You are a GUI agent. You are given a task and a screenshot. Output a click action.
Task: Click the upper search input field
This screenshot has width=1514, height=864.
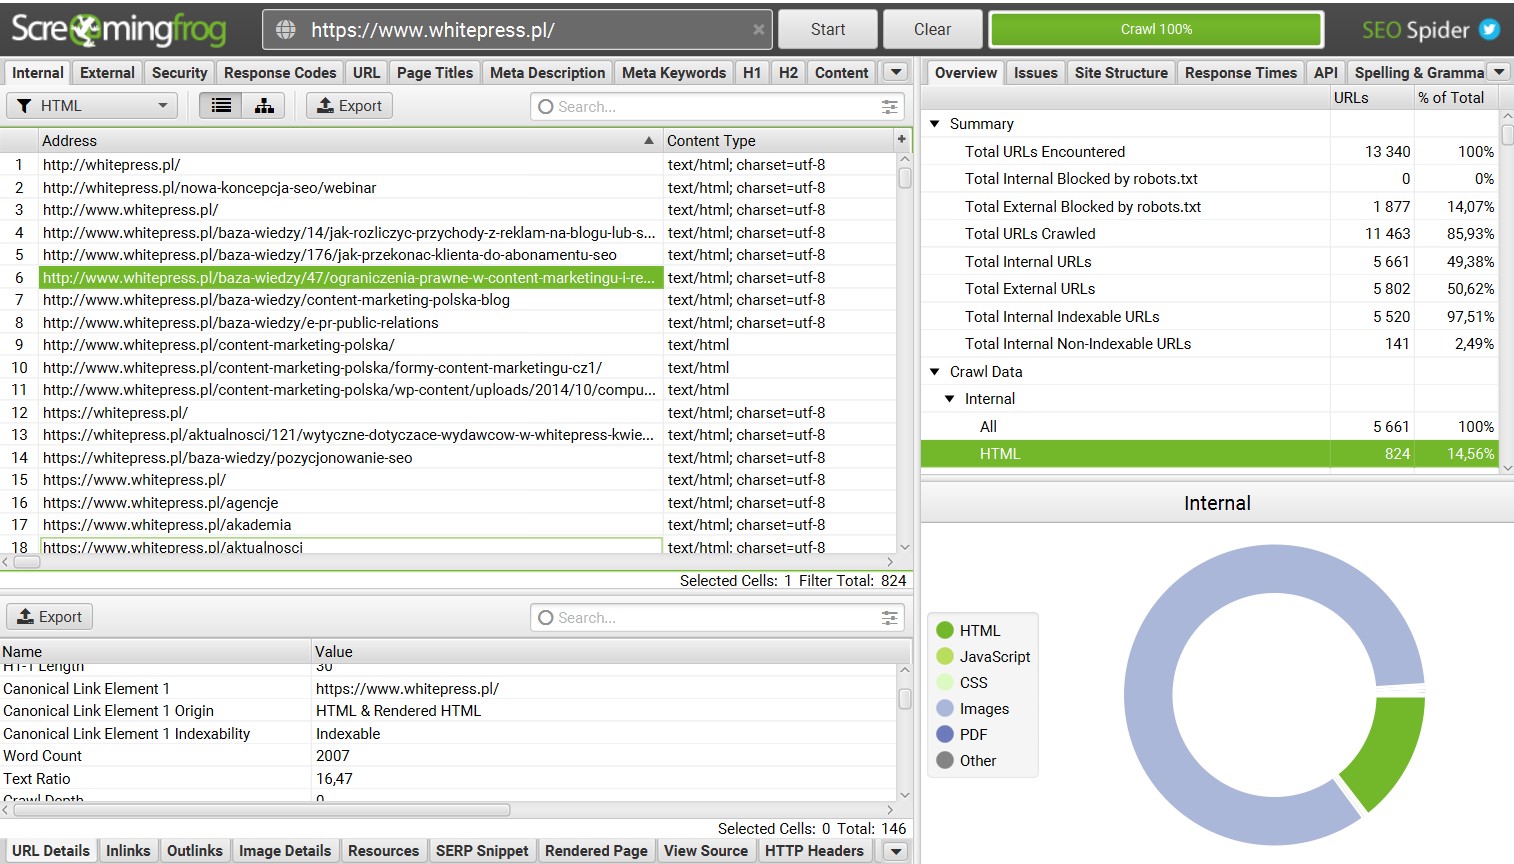click(717, 107)
